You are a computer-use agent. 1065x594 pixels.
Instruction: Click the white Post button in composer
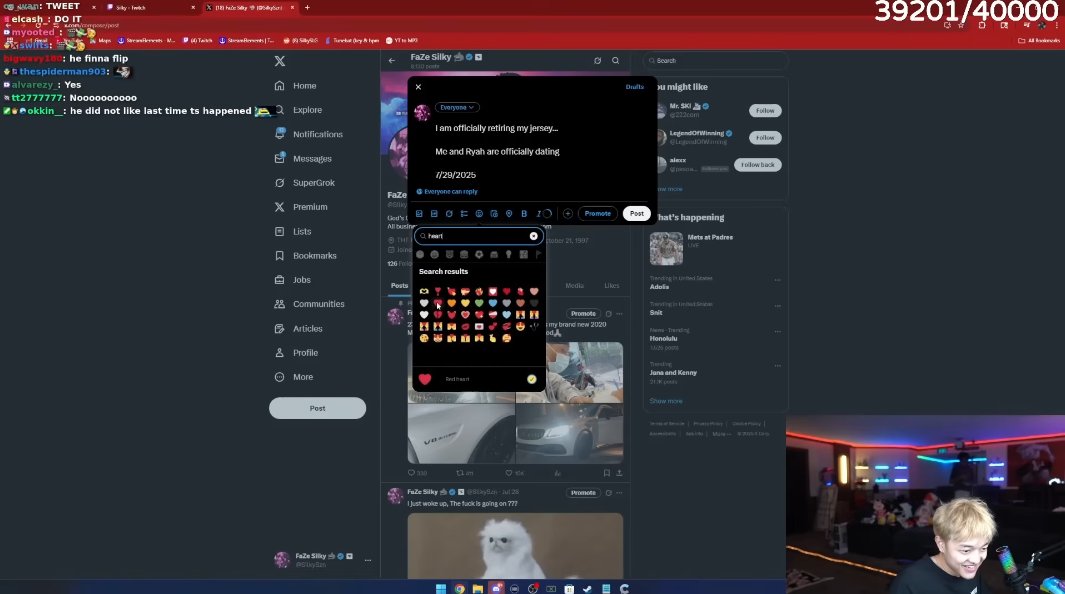click(x=636, y=214)
